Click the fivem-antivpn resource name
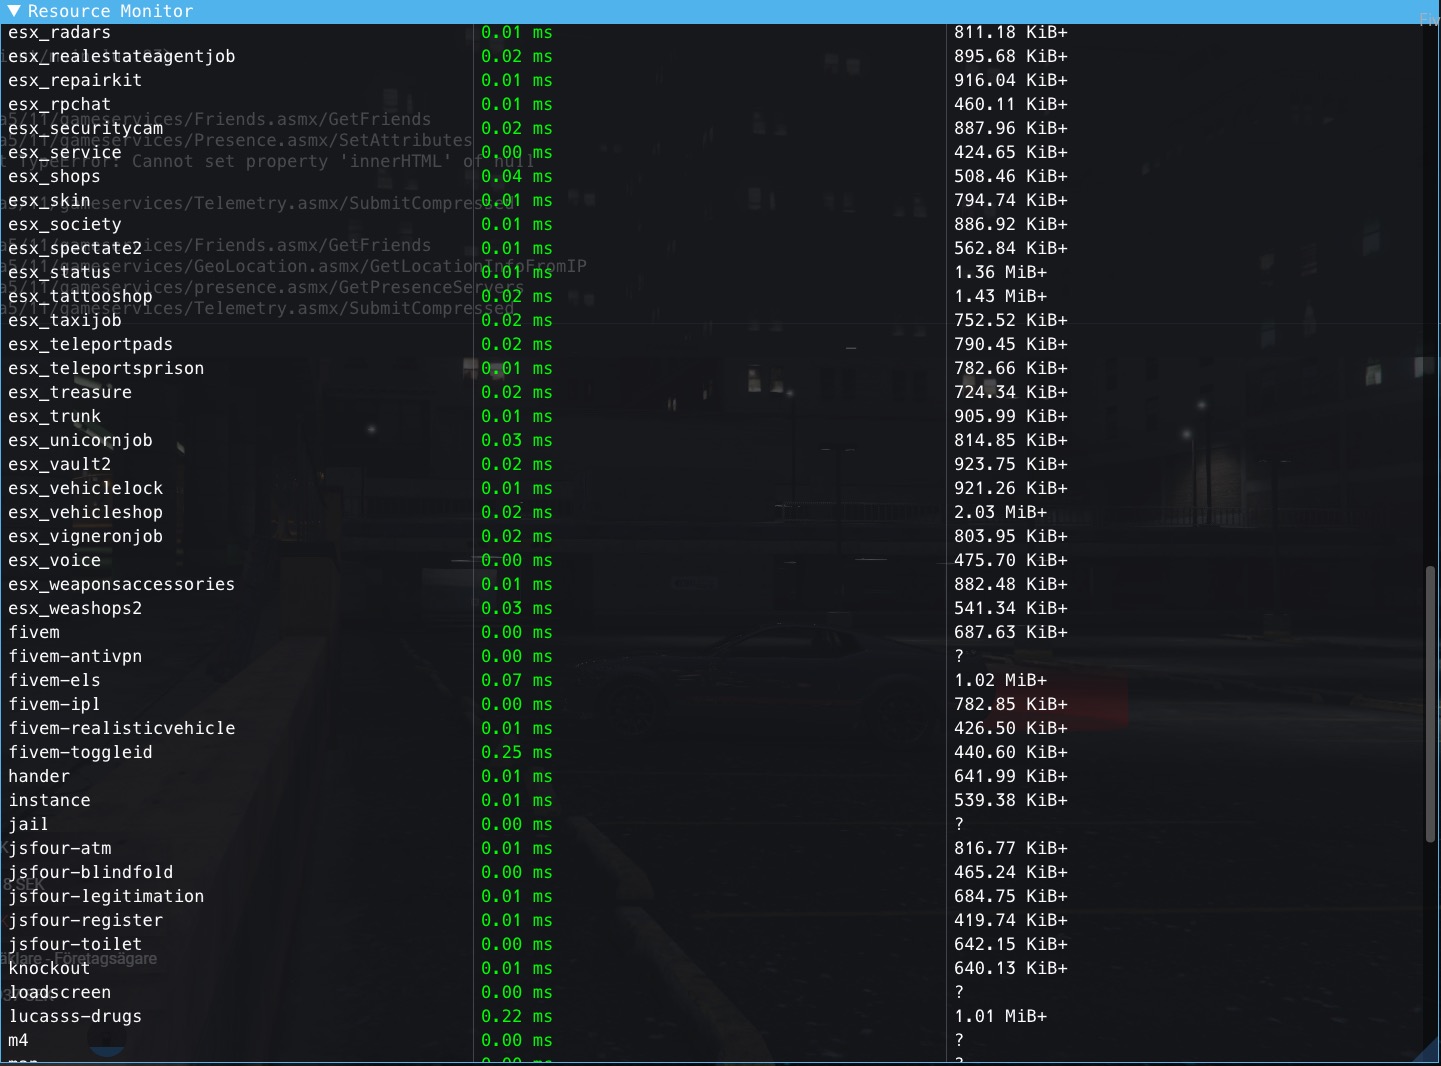This screenshot has width=1441, height=1066. click(75, 657)
